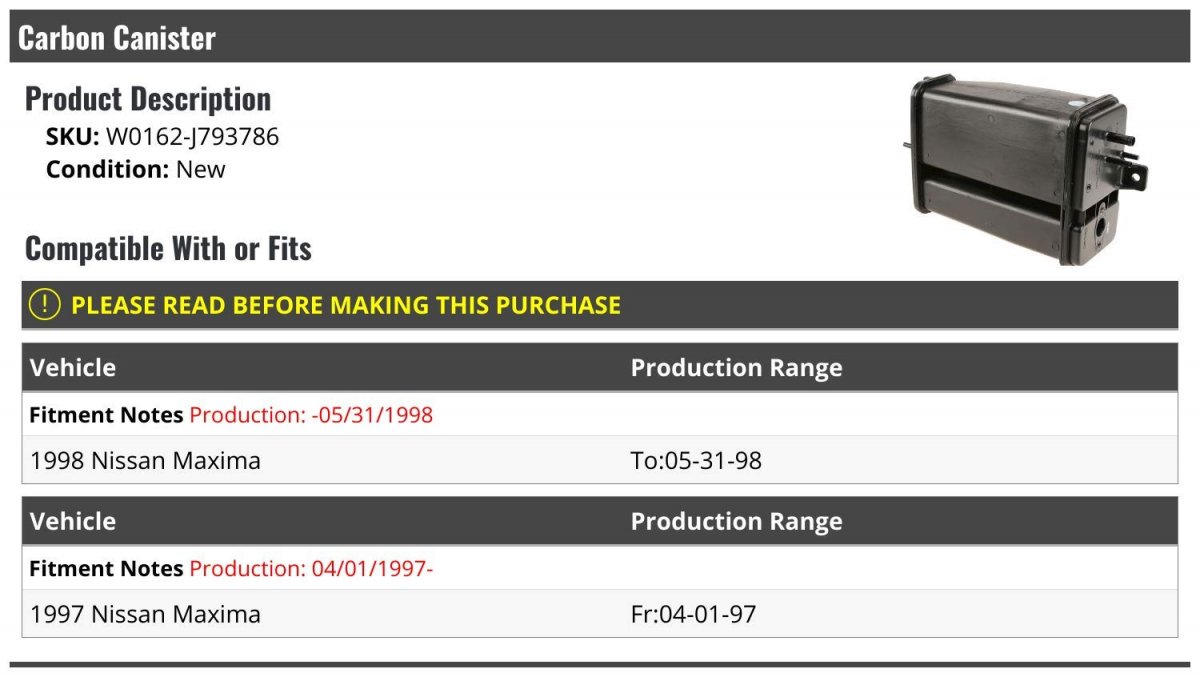Click the red Production: -05/31/1998 note
This screenshot has width=1200, height=677.
(x=311, y=415)
